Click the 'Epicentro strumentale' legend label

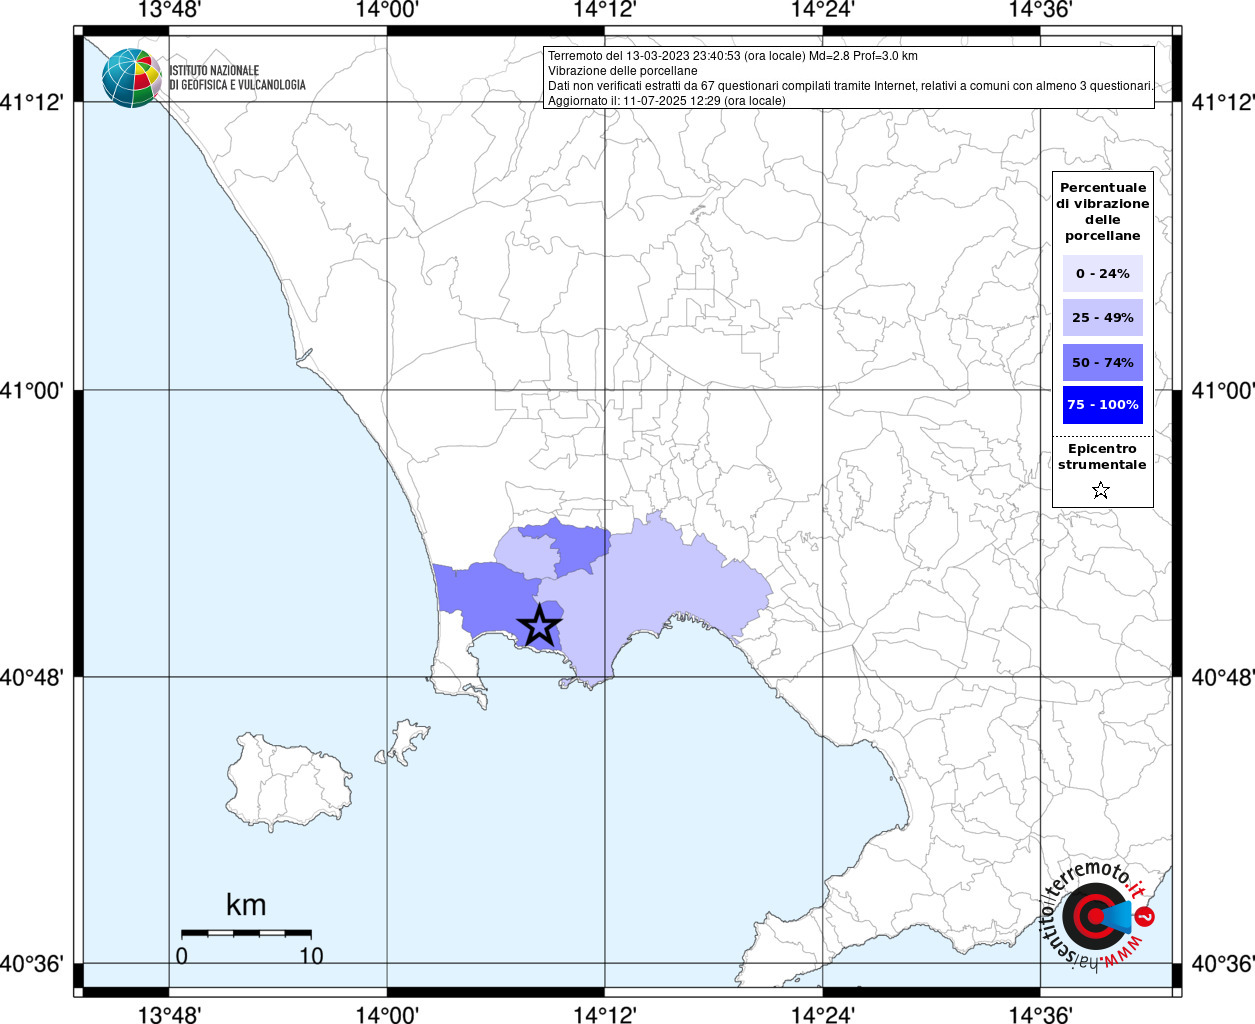click(1102, 457)
